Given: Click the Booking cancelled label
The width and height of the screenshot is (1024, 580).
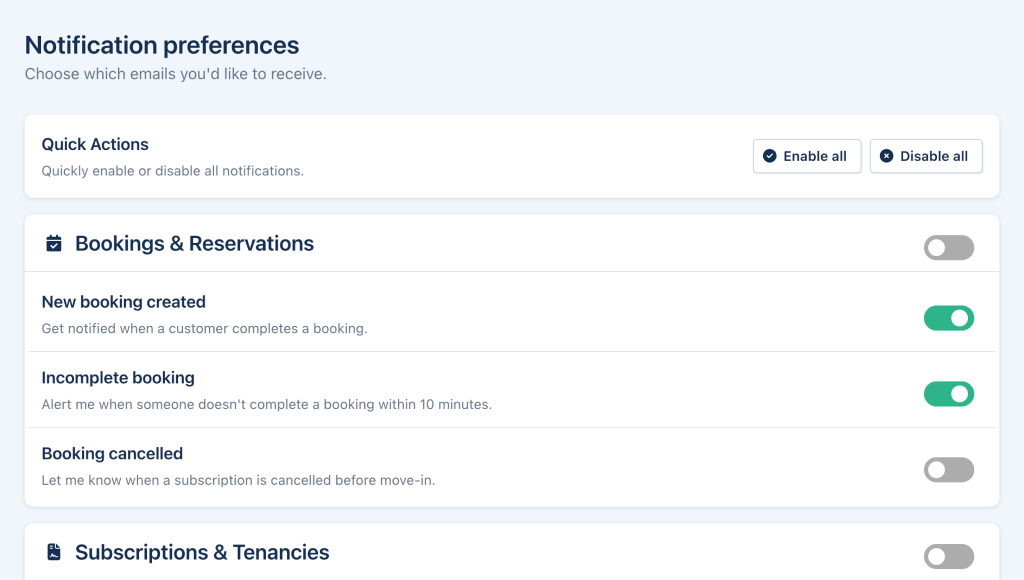Looking at the screenshot, I should coord(112,454).
